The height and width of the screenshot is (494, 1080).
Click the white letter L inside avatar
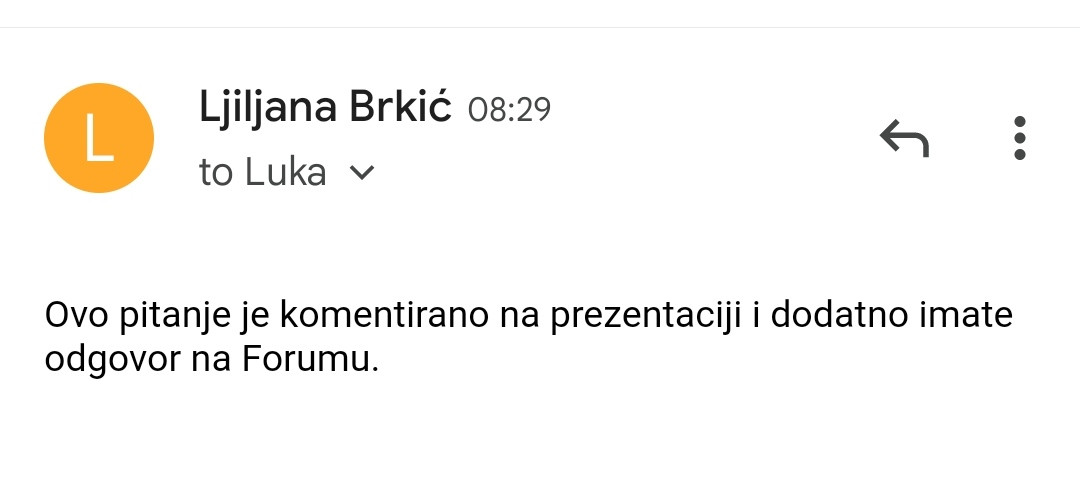tap(98, 138)
